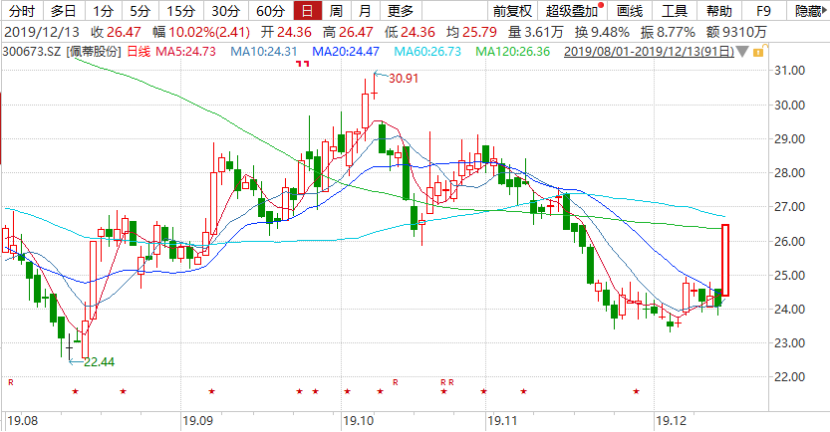This screenshot has height=432, width=830.
Task: Click the rightmost red star event marker
Action: click(x=636, y=391)
